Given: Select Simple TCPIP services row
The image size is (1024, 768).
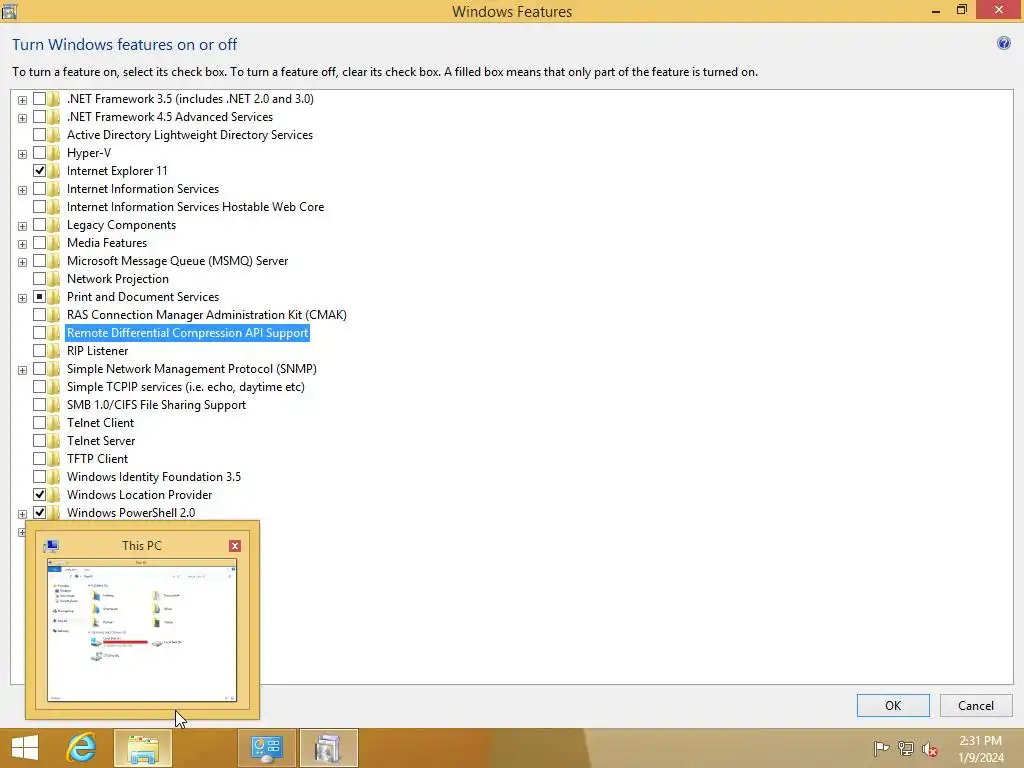Looking at the screenshot, I should (x=185, y=387).
